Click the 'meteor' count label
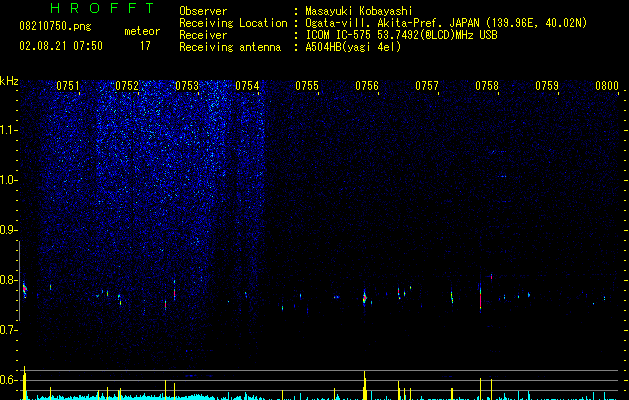629x400 pixels. pyautogui.click(x=142, y=31)
